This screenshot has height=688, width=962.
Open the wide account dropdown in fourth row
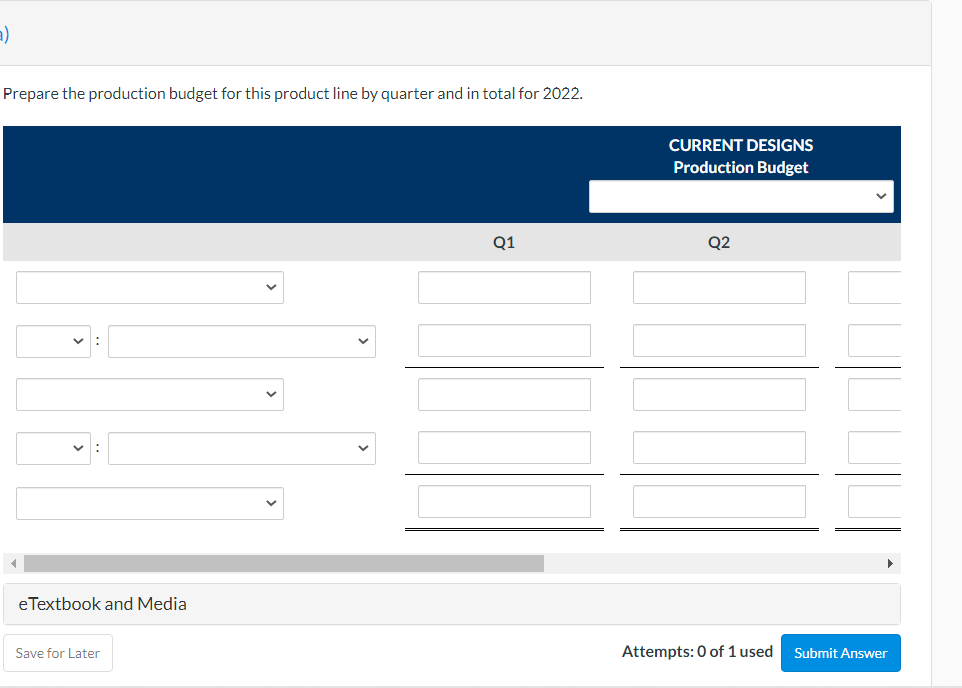(241, 448)
